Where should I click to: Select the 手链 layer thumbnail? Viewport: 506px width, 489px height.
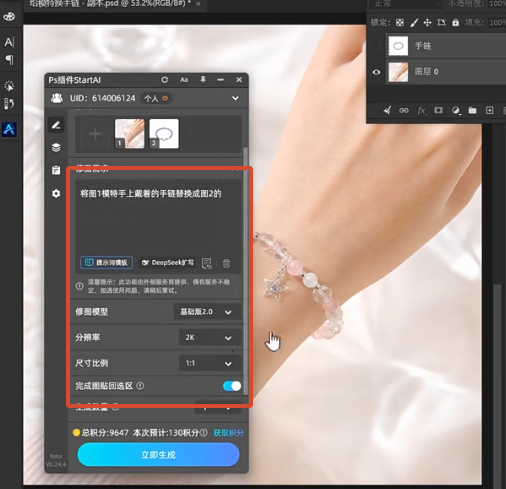(398, 46)
